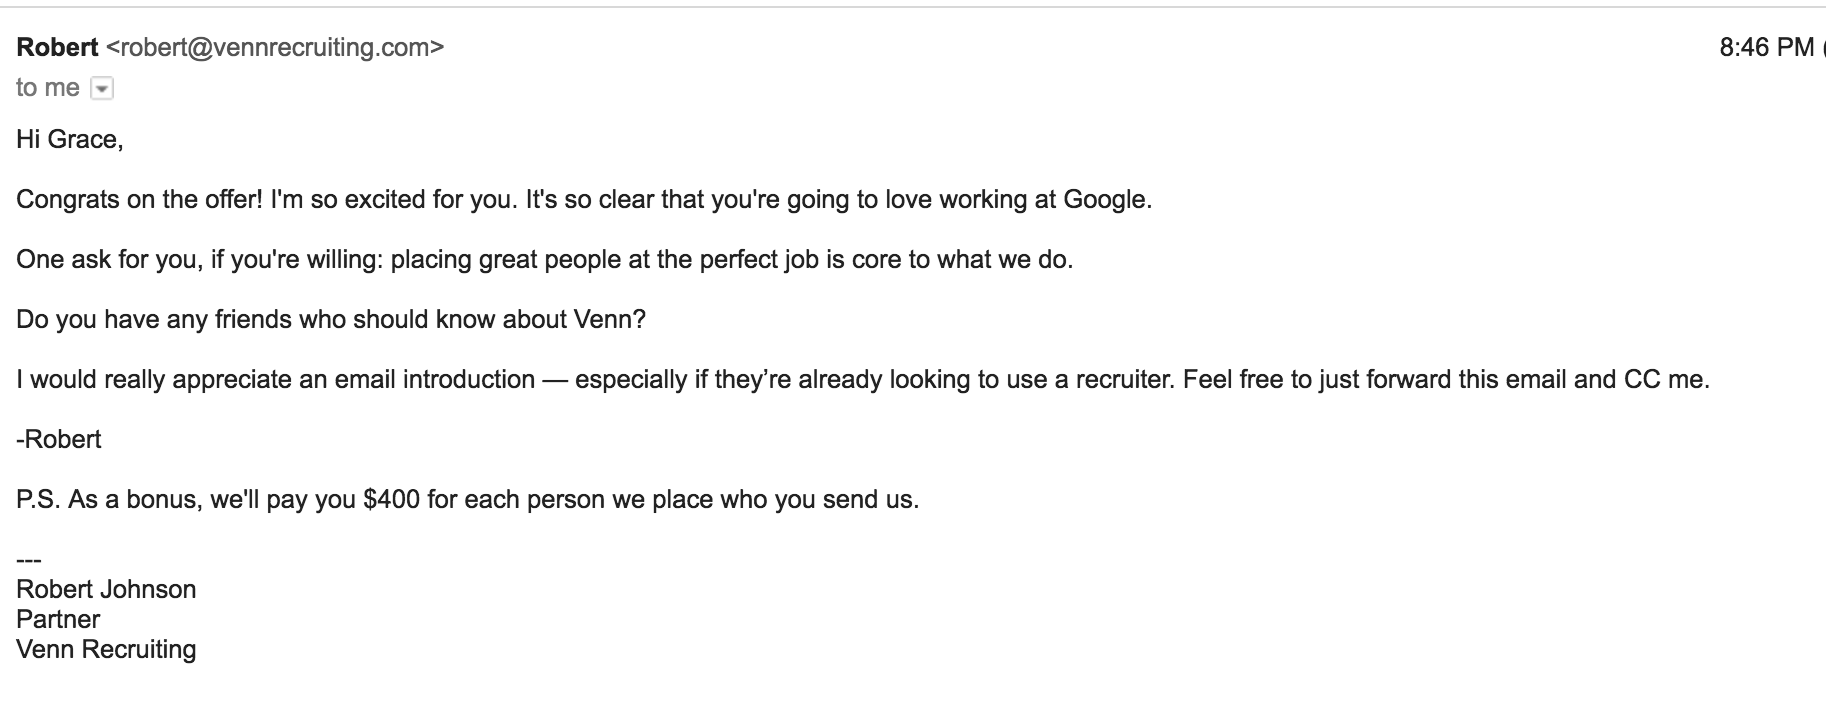Click "Robert Johnson" in the signature

[x=106, y=589]
